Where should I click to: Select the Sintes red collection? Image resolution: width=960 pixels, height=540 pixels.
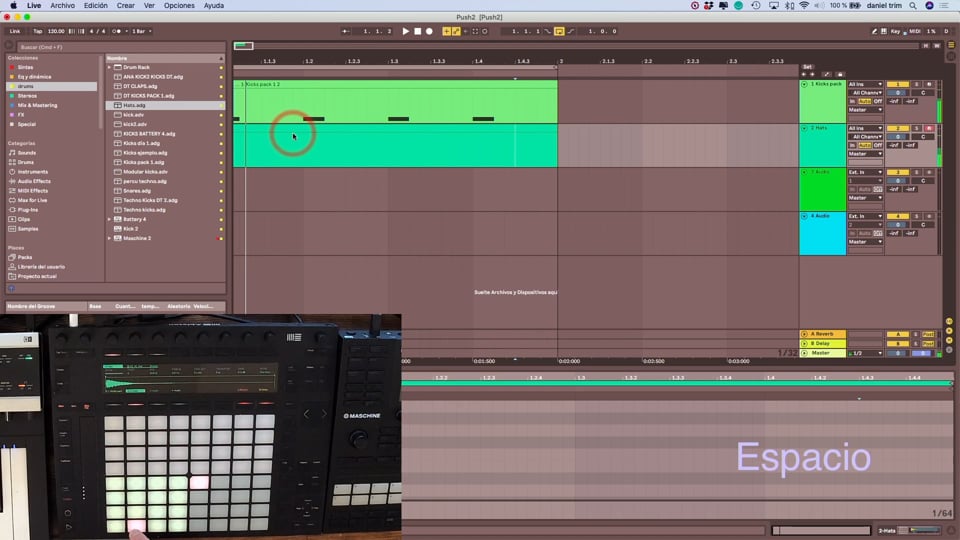point(25,67)
